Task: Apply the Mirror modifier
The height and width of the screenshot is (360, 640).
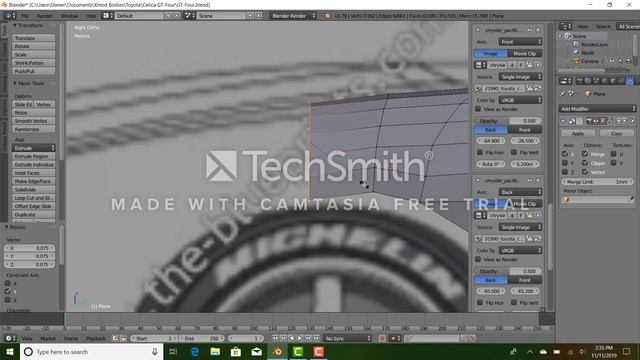Action: point(578,133)
